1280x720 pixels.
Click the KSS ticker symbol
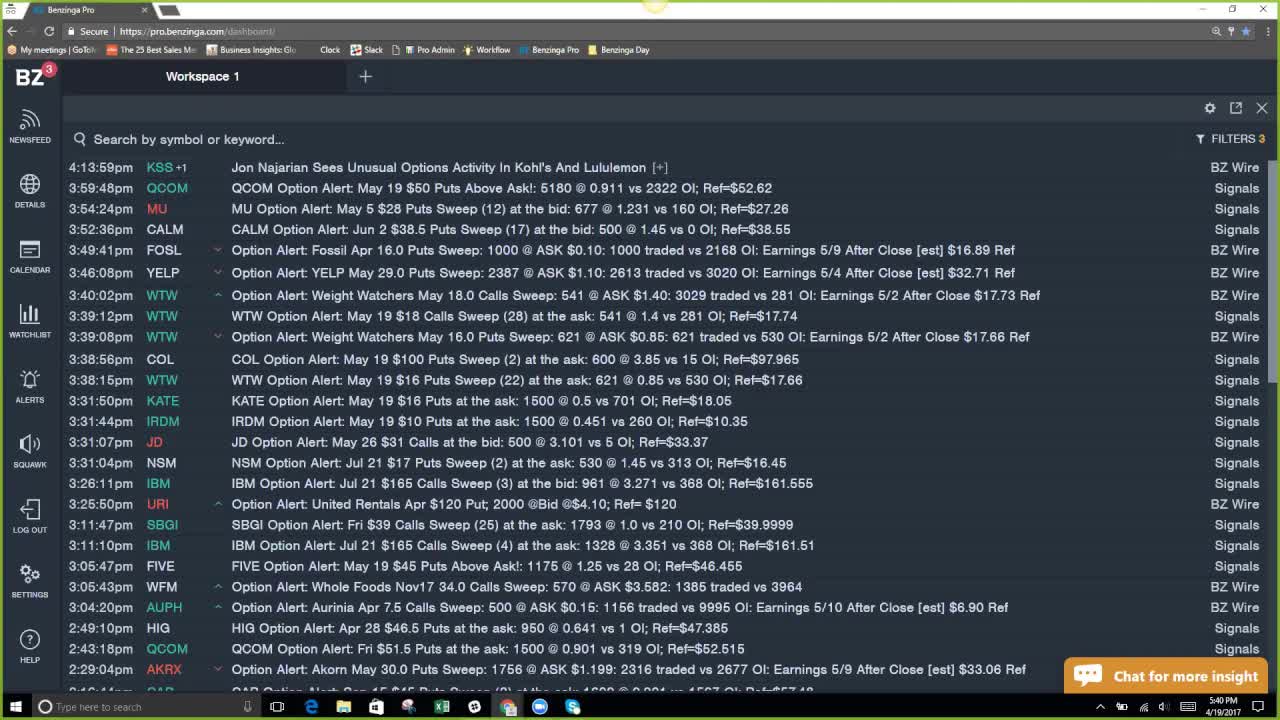tap(160, 168)
